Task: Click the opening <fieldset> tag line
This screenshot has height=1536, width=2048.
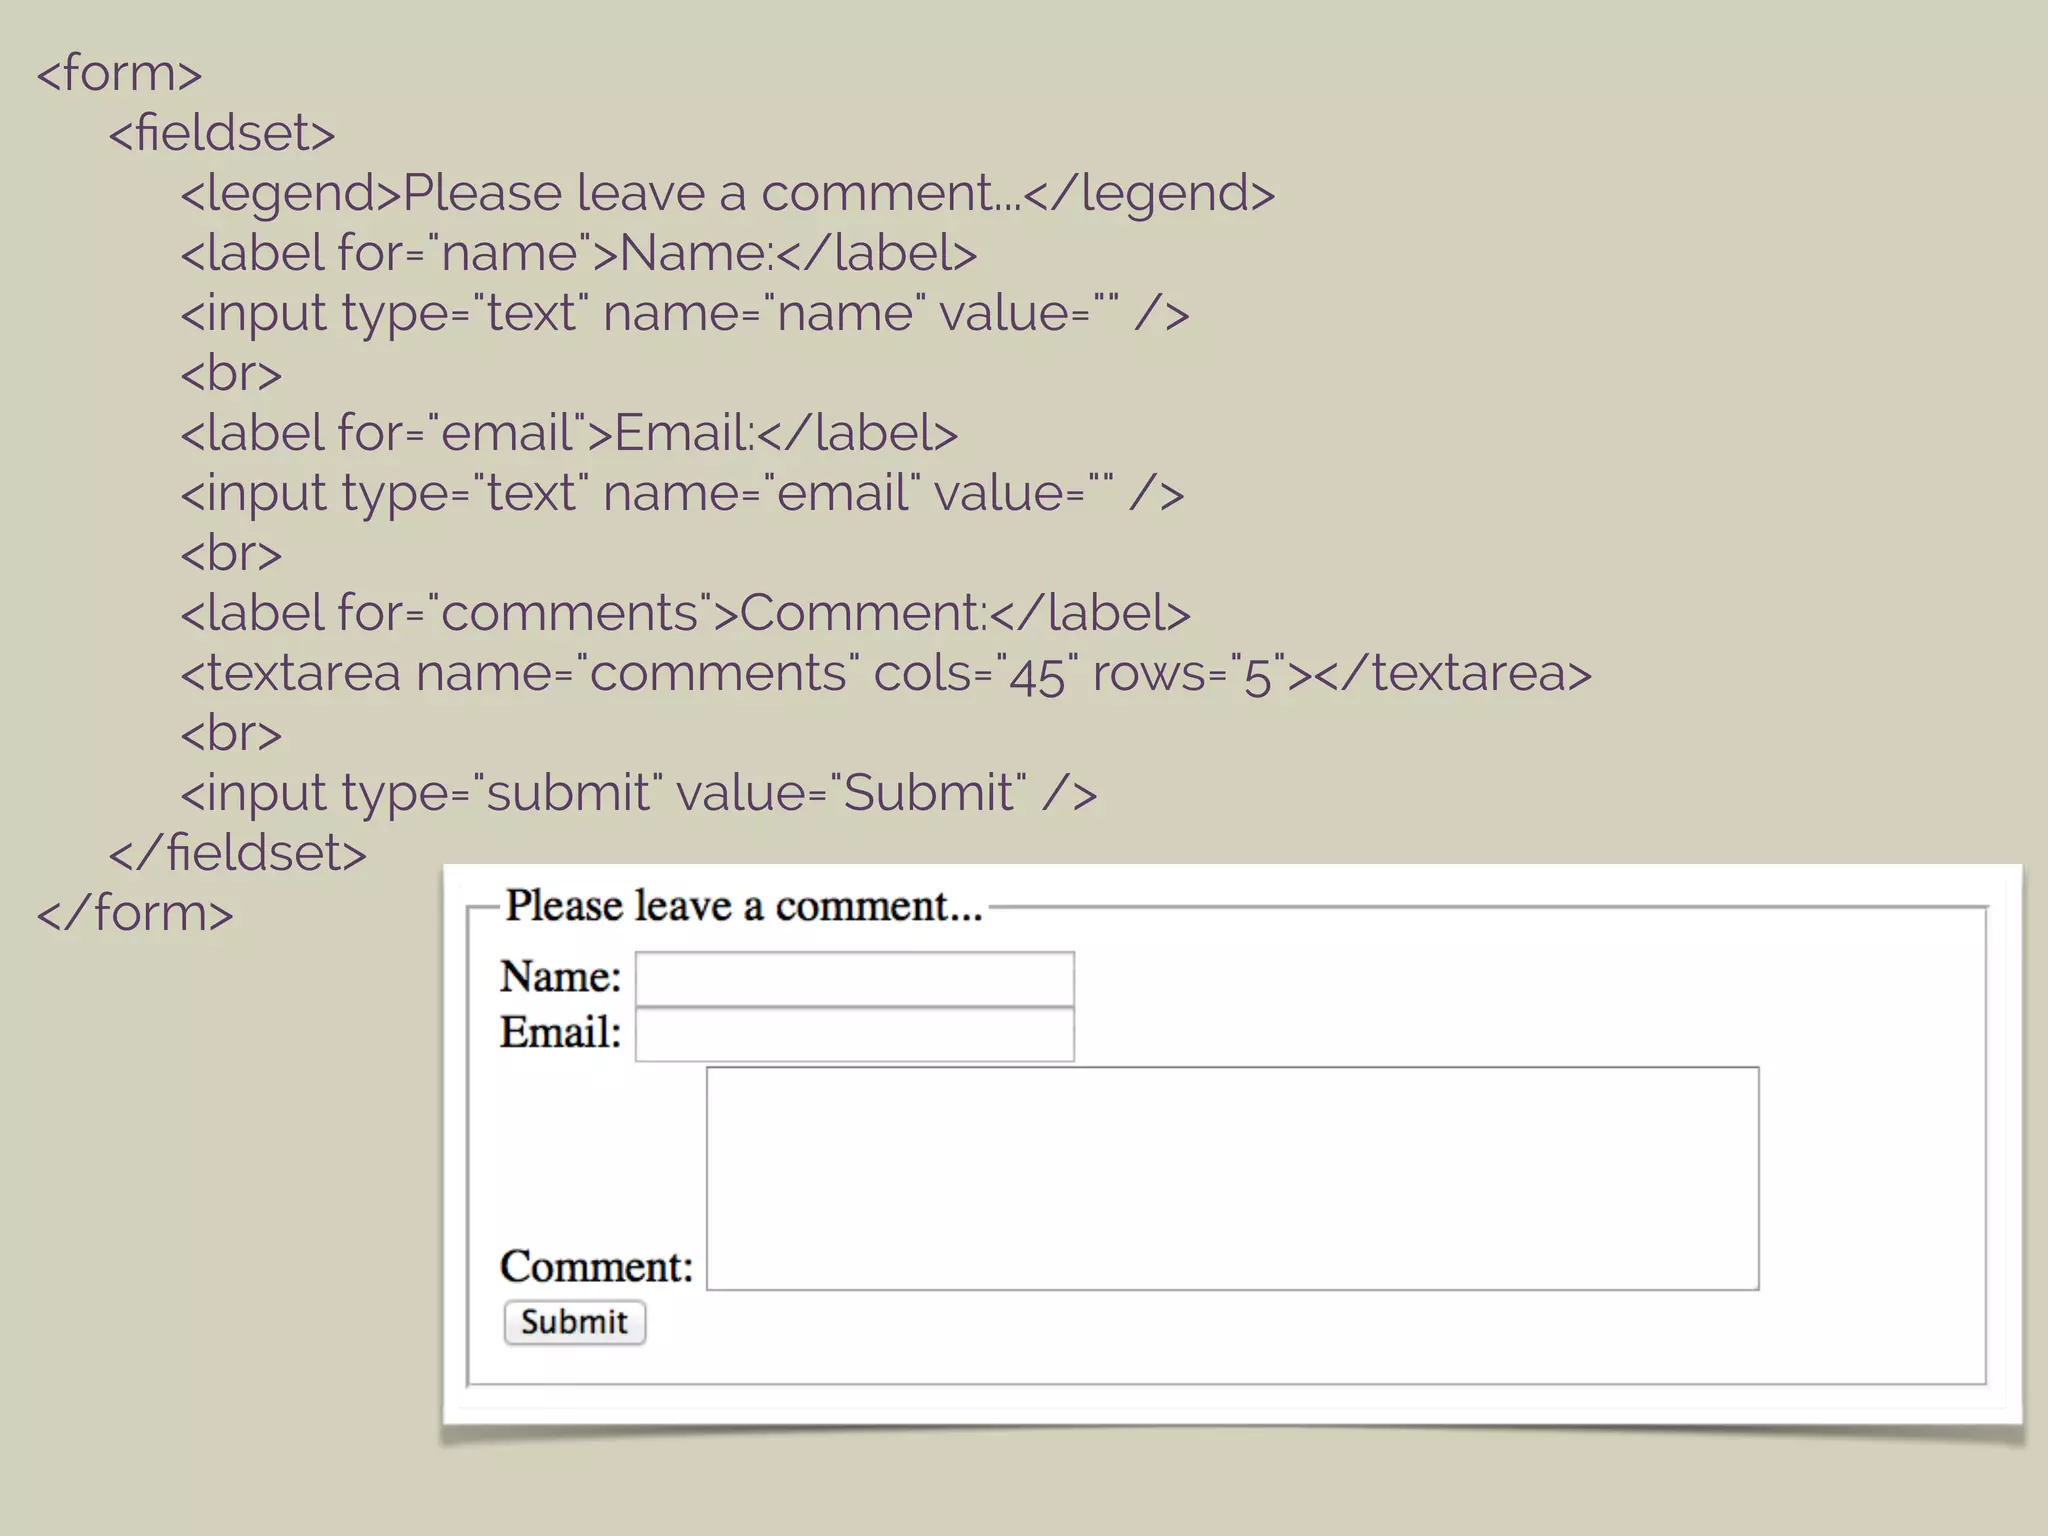Action: tap(222, 133)
